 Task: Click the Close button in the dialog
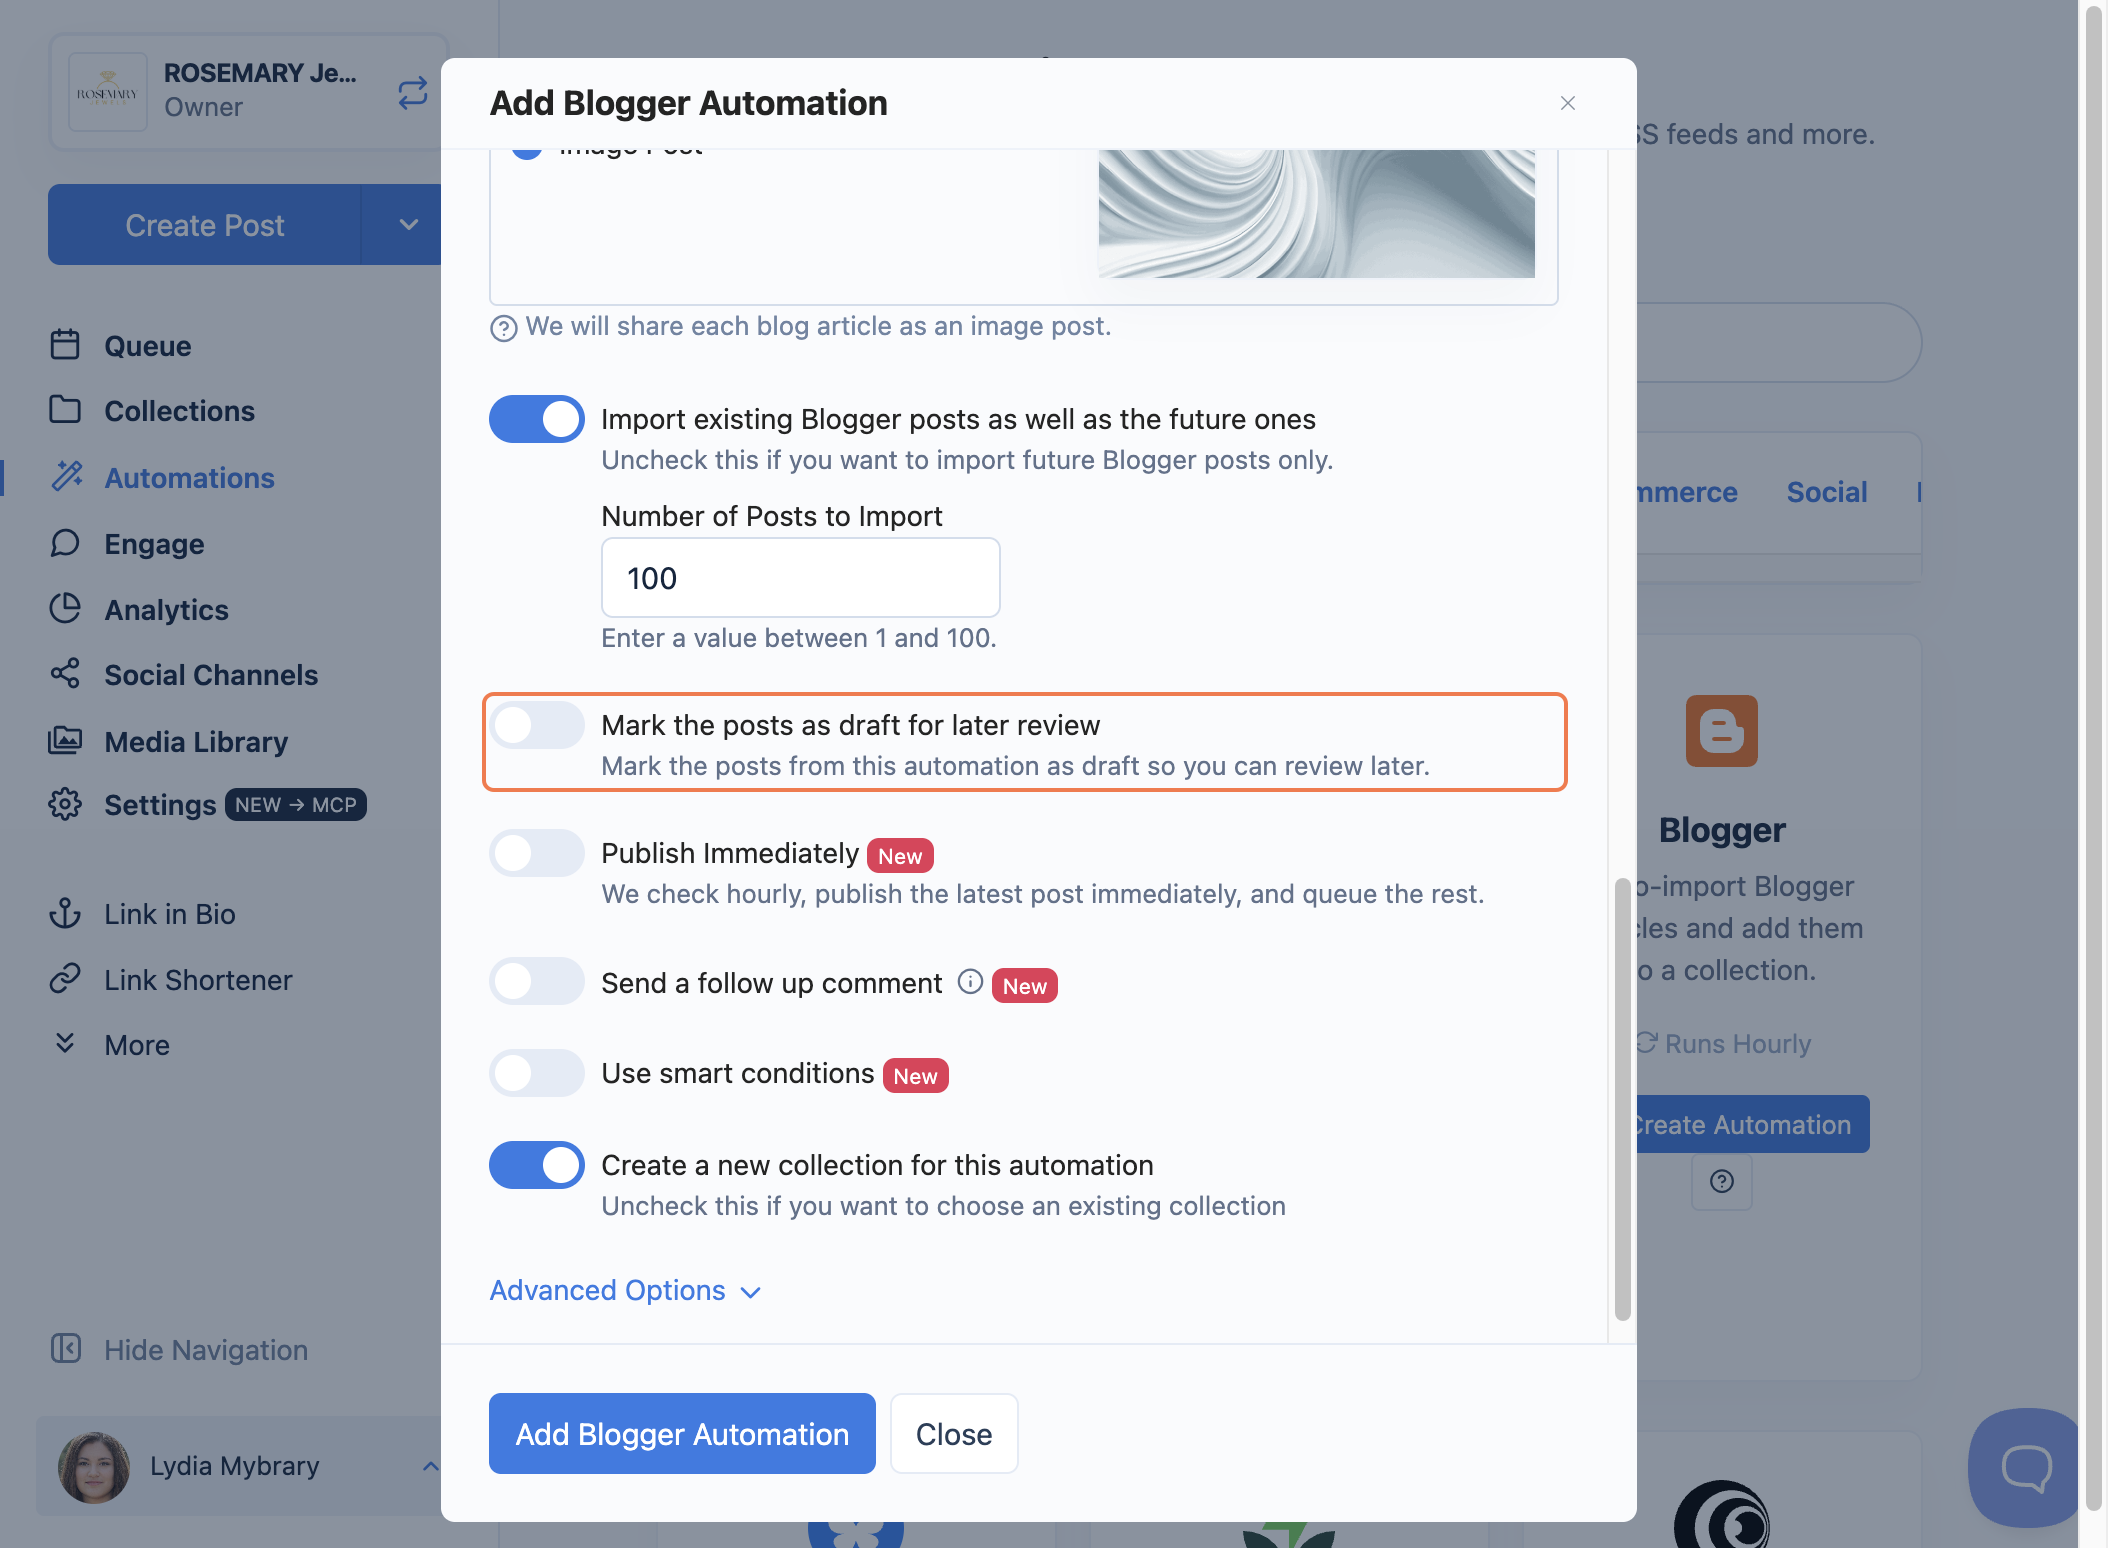click(954, 1434)
